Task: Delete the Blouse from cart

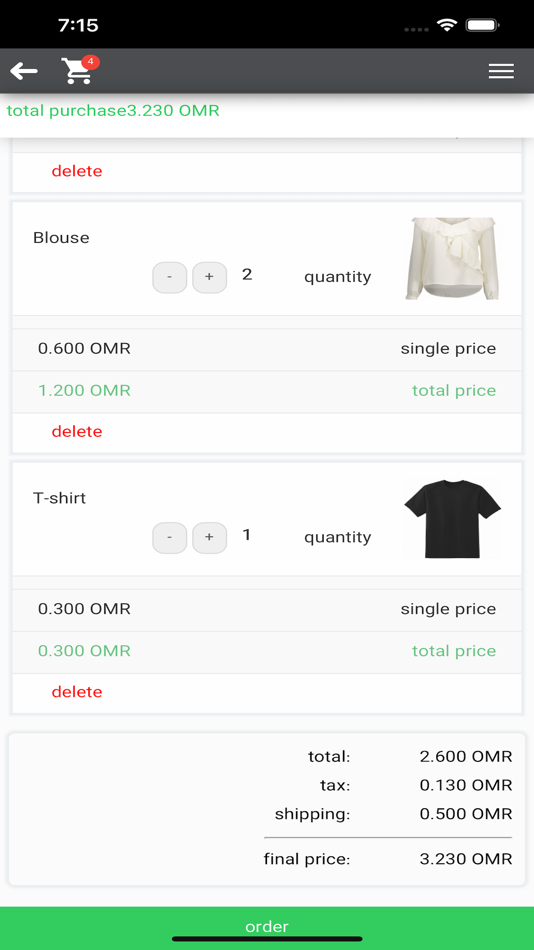Action: (77, 431)
